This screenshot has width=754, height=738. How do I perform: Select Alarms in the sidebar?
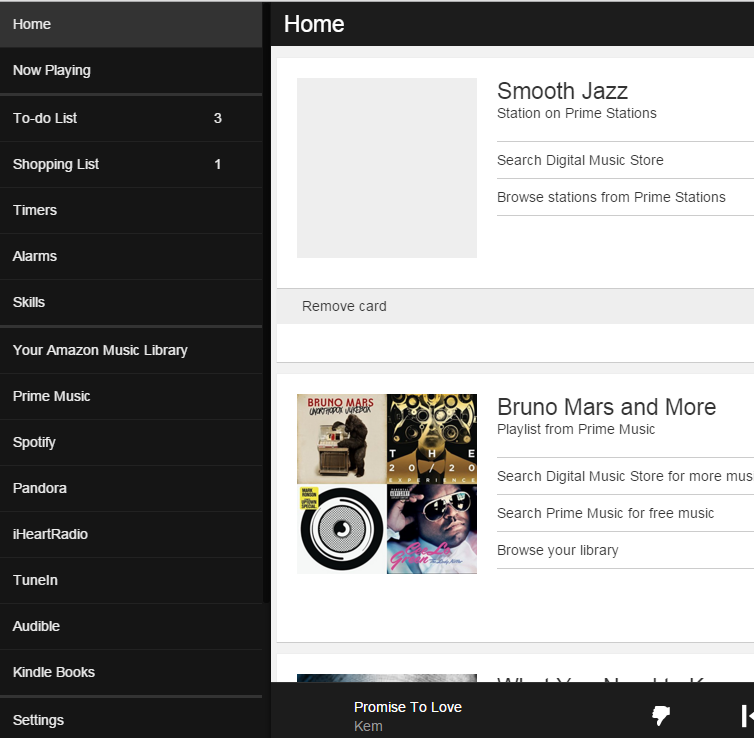(x=131, y=256)
